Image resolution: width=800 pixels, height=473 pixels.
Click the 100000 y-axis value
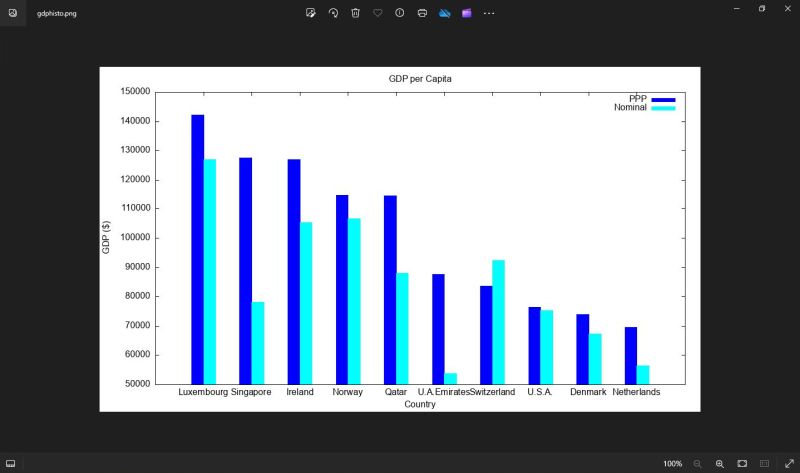[135, 238]
